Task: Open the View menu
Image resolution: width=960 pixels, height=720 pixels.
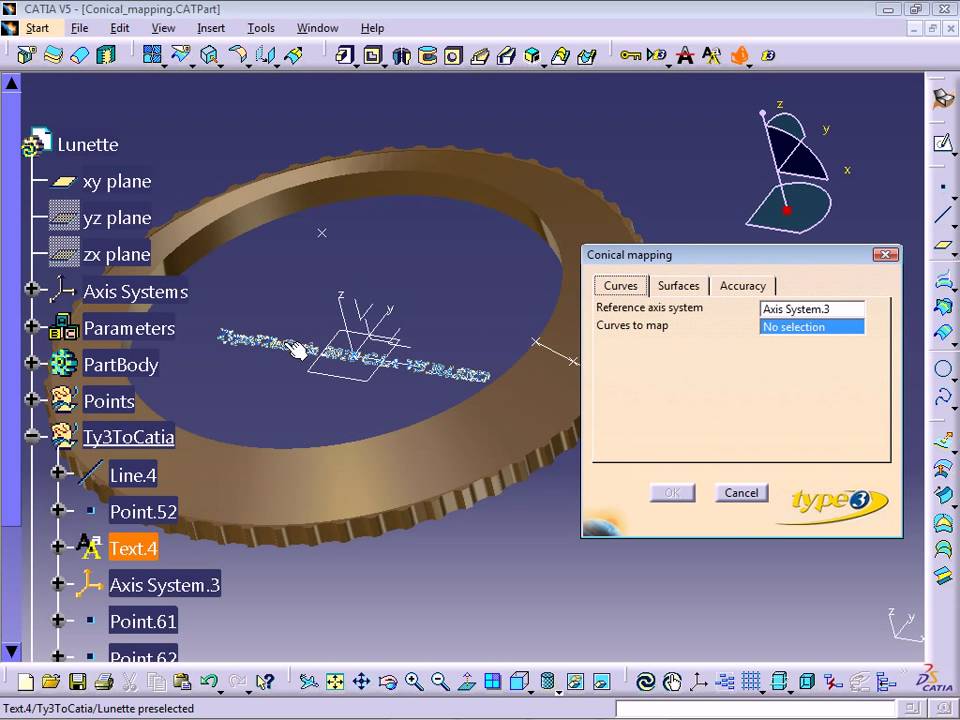Action: pyautogui.click(x=163, y=28)
